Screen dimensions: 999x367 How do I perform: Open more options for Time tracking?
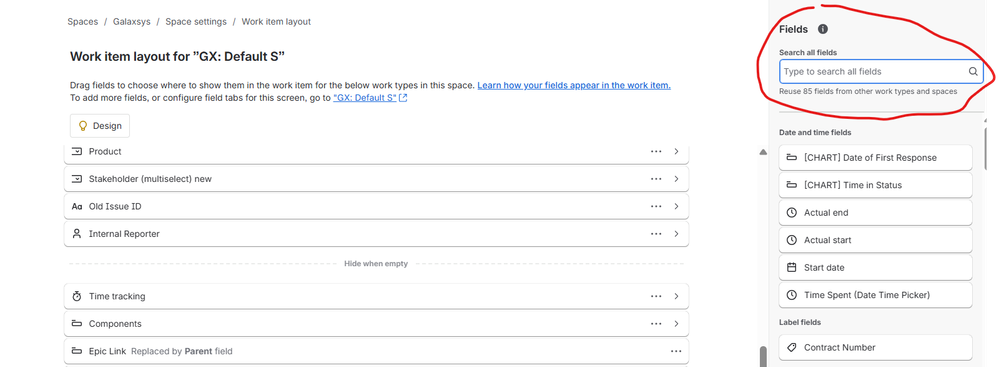[x=656, y=296]
